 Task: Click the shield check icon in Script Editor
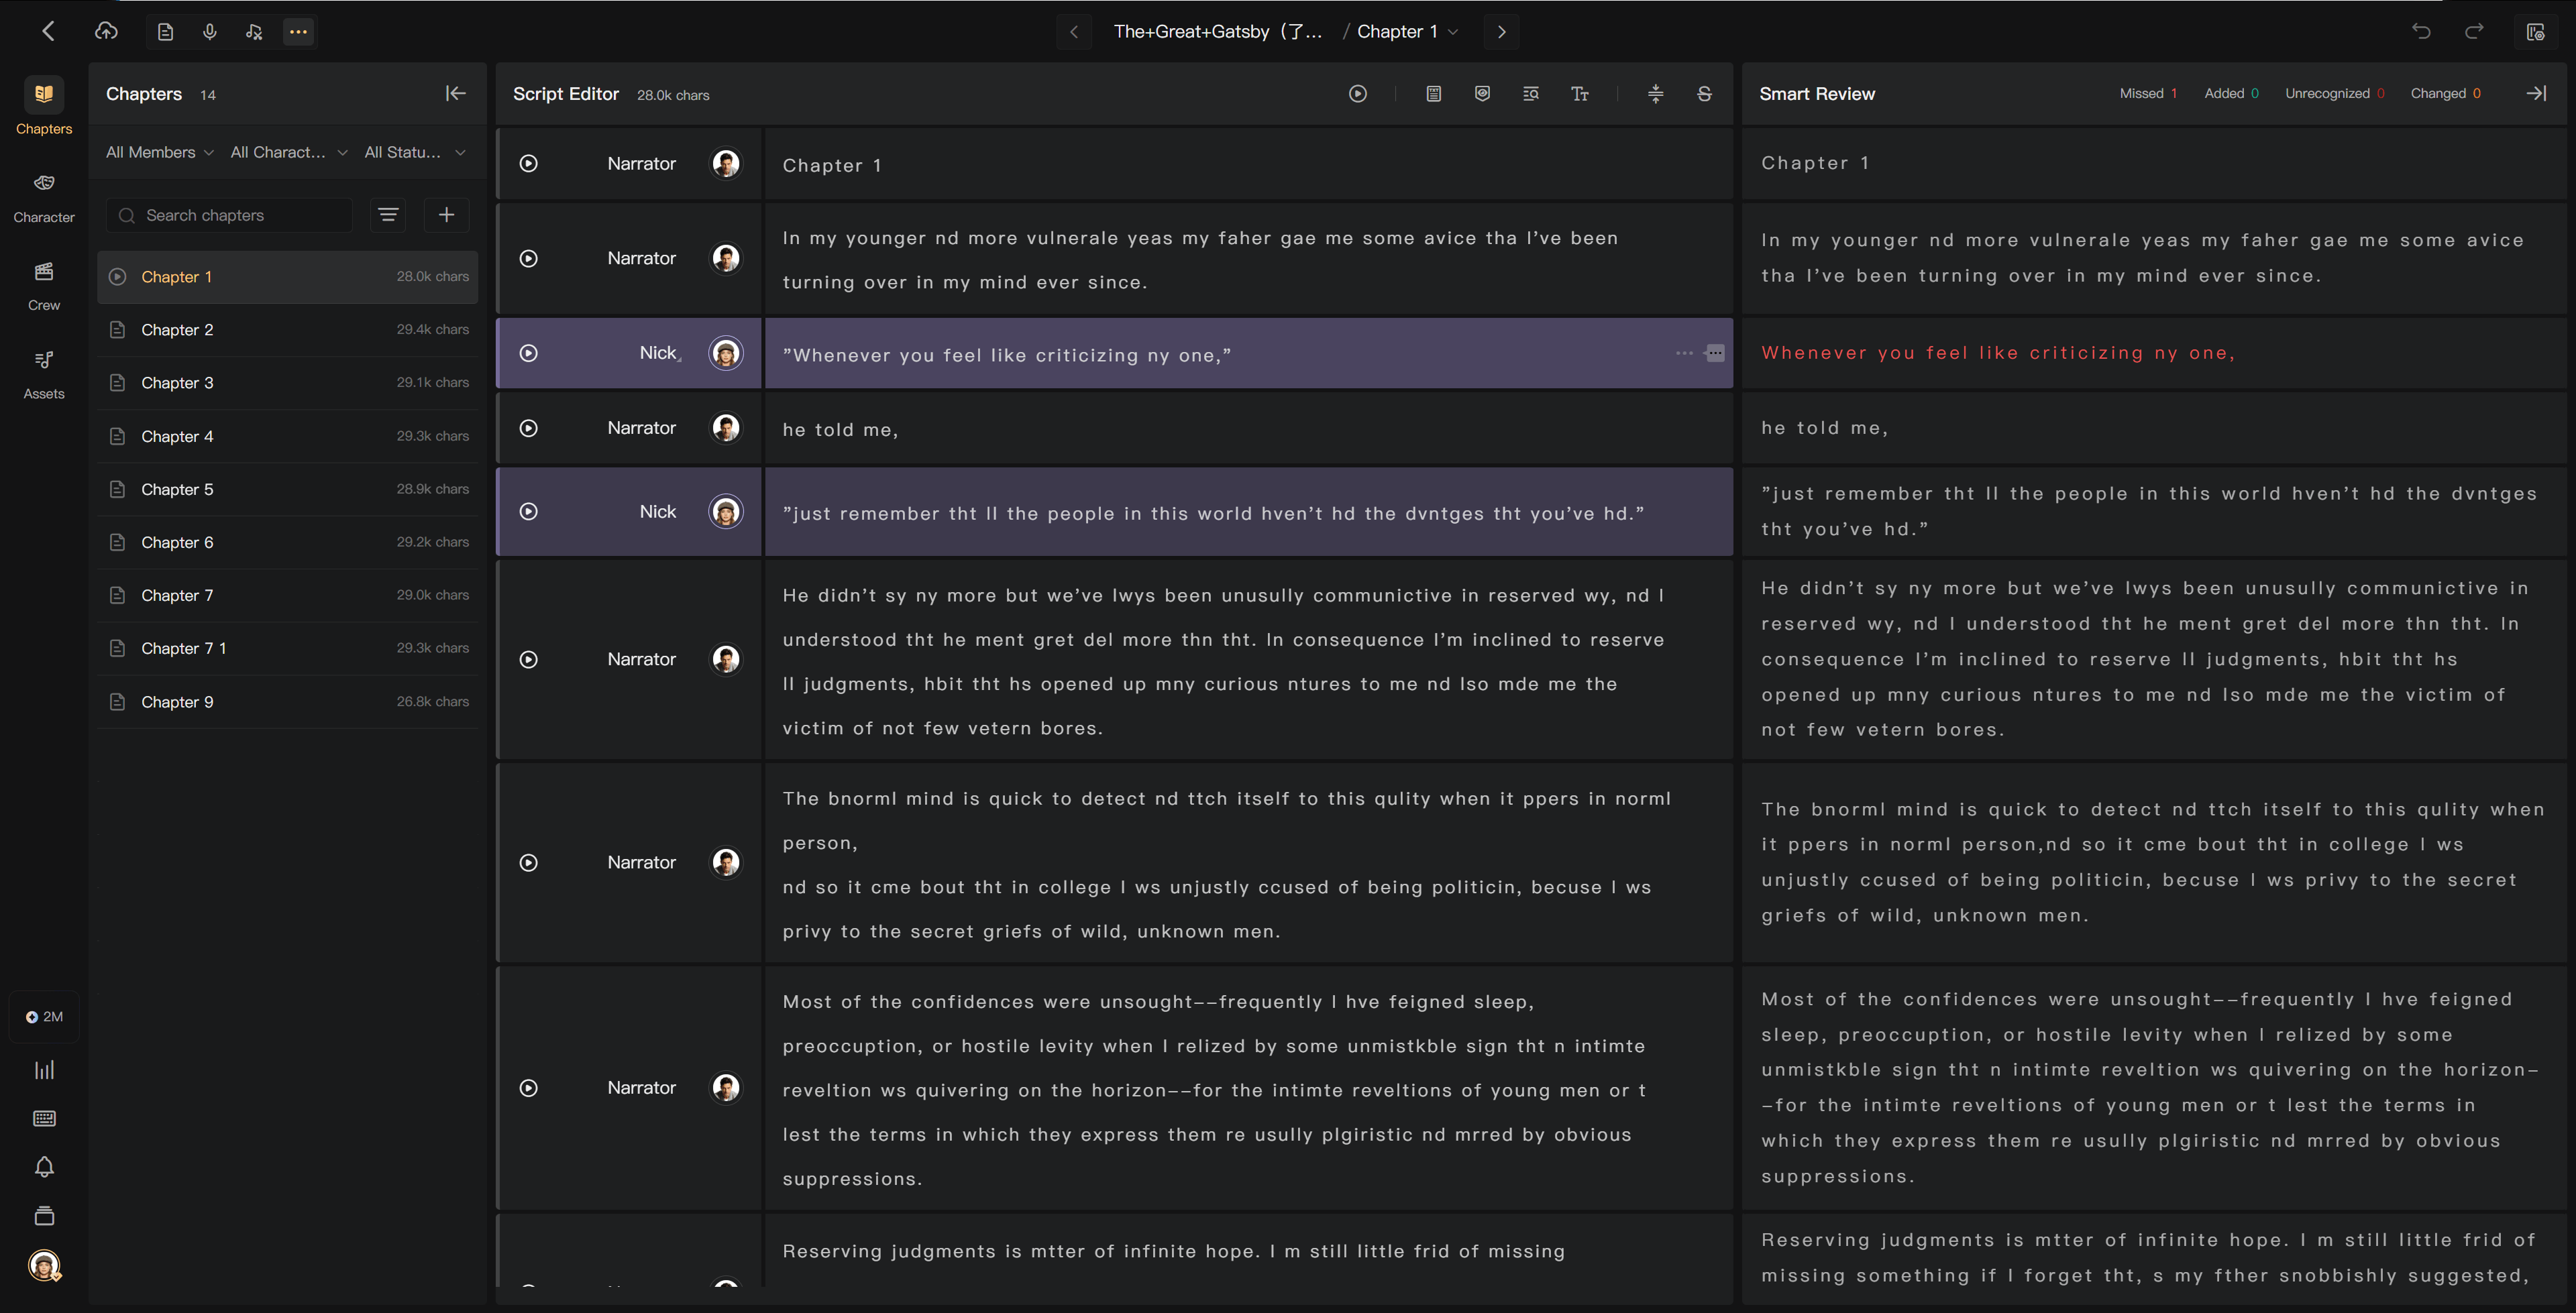[x=1482, y=94]
